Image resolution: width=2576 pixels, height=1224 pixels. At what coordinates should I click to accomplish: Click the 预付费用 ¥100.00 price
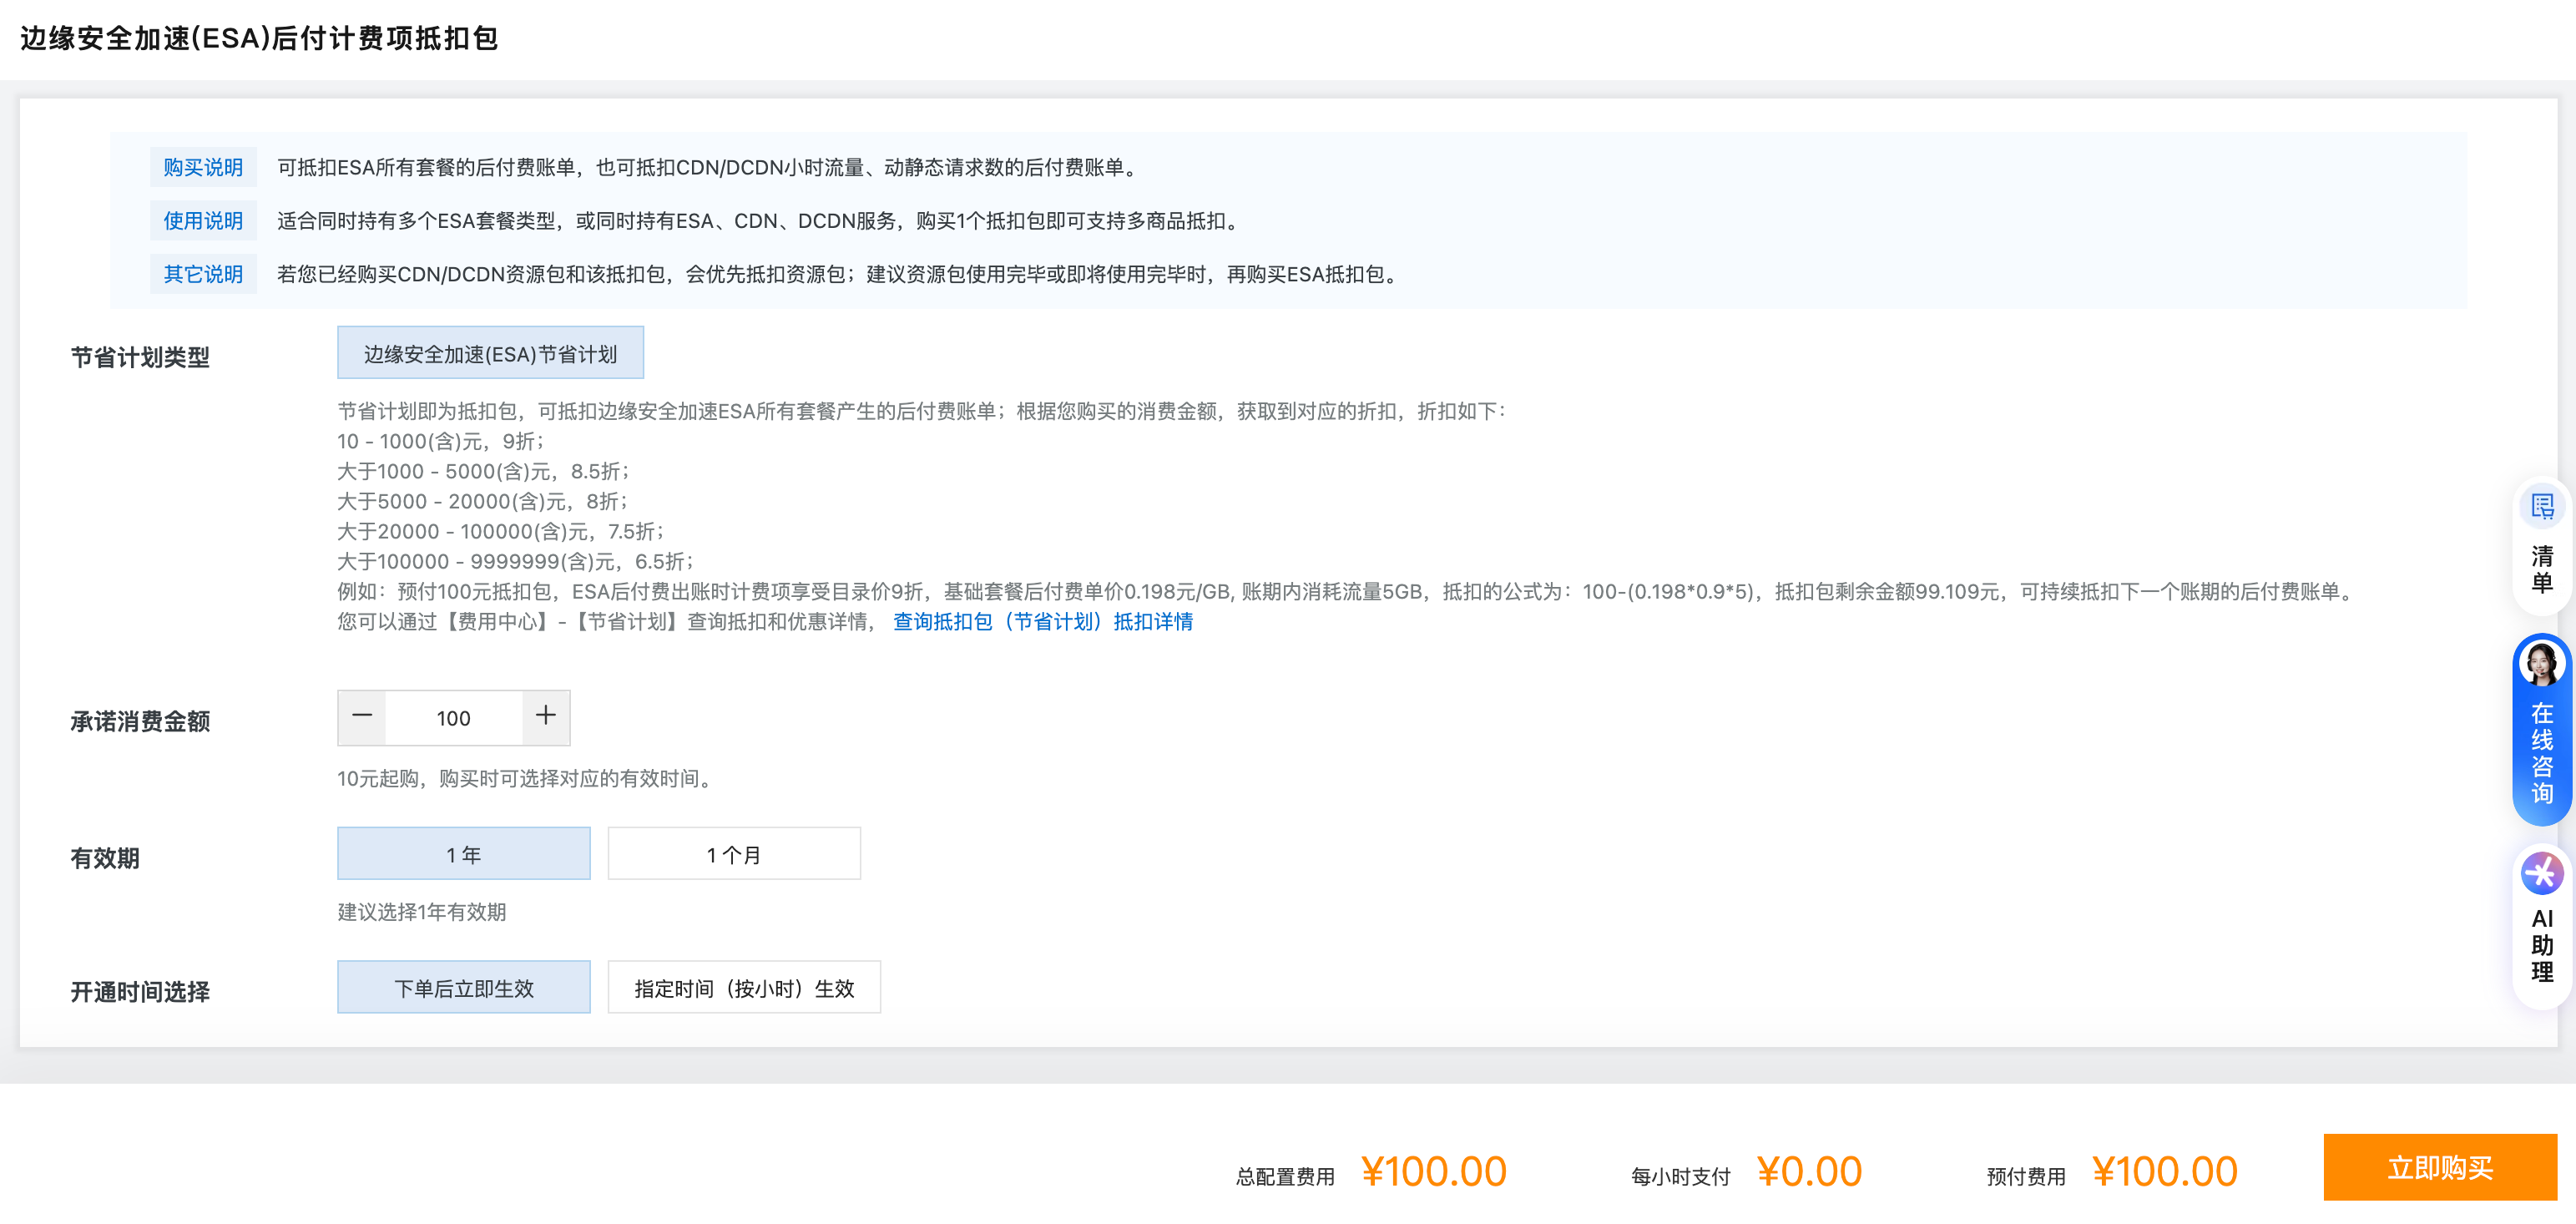[2164, 1171]
